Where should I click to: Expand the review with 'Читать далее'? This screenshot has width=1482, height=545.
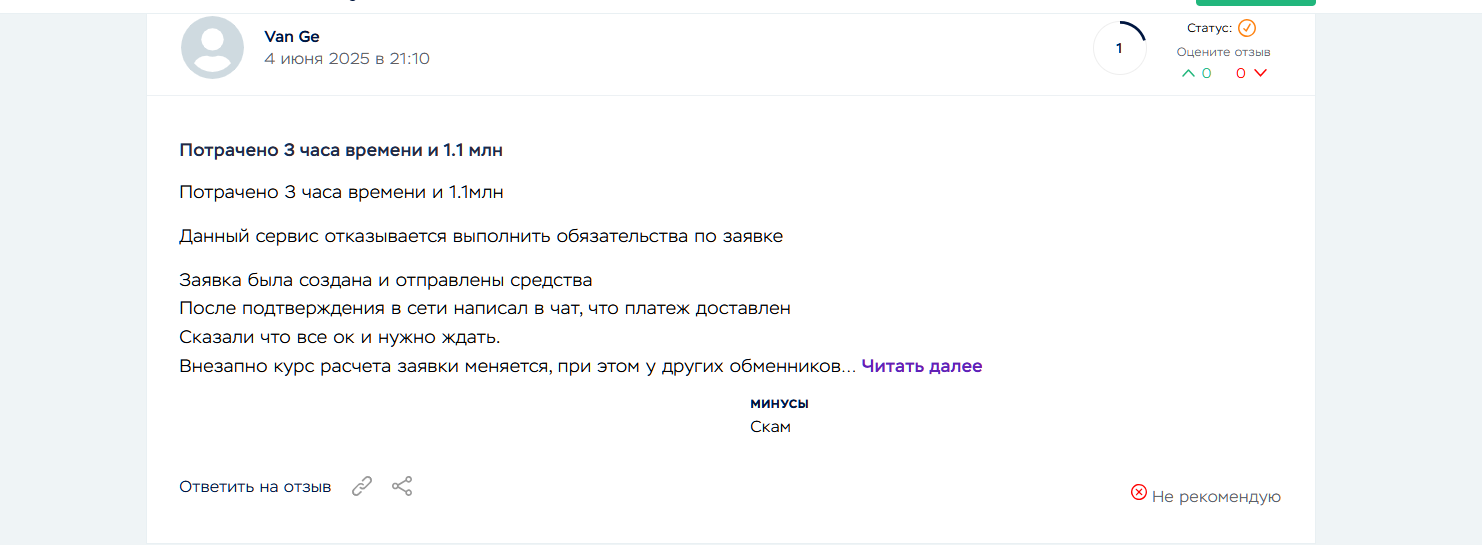921,366
